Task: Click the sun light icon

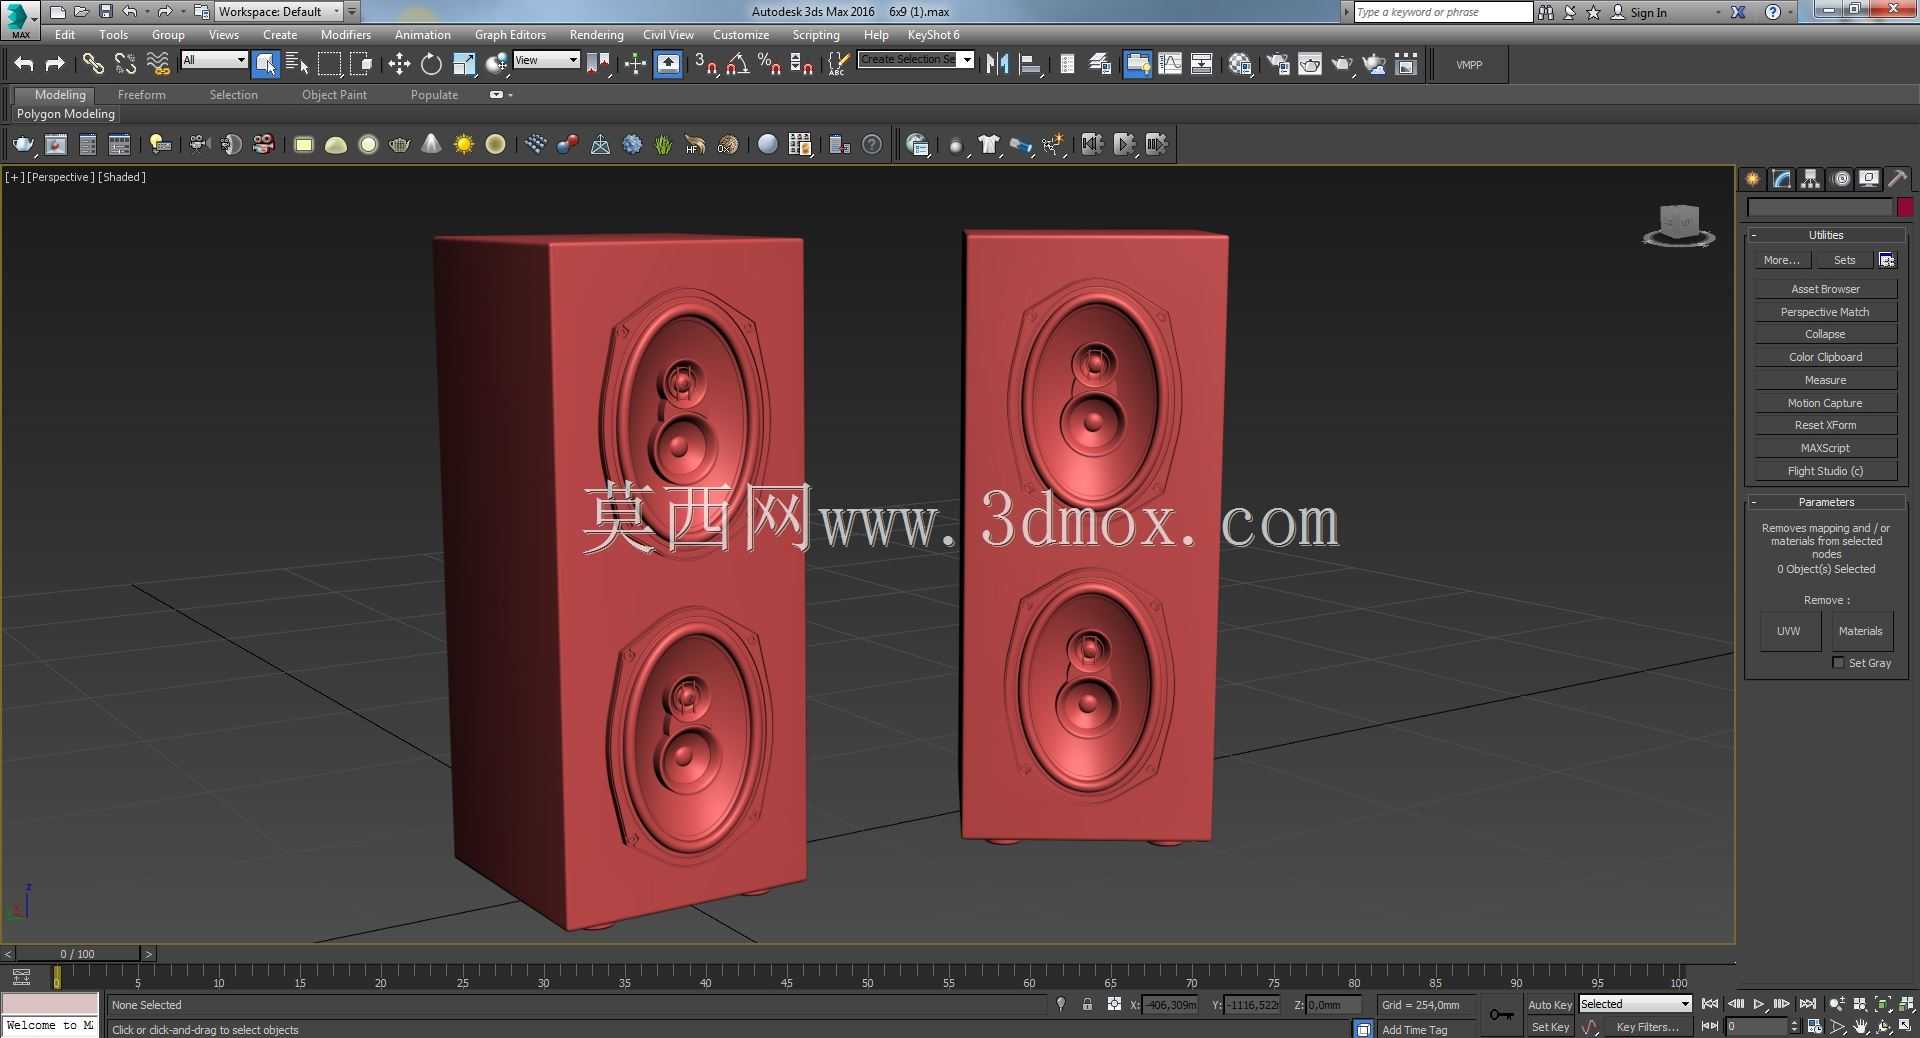Action: point(464,145)
